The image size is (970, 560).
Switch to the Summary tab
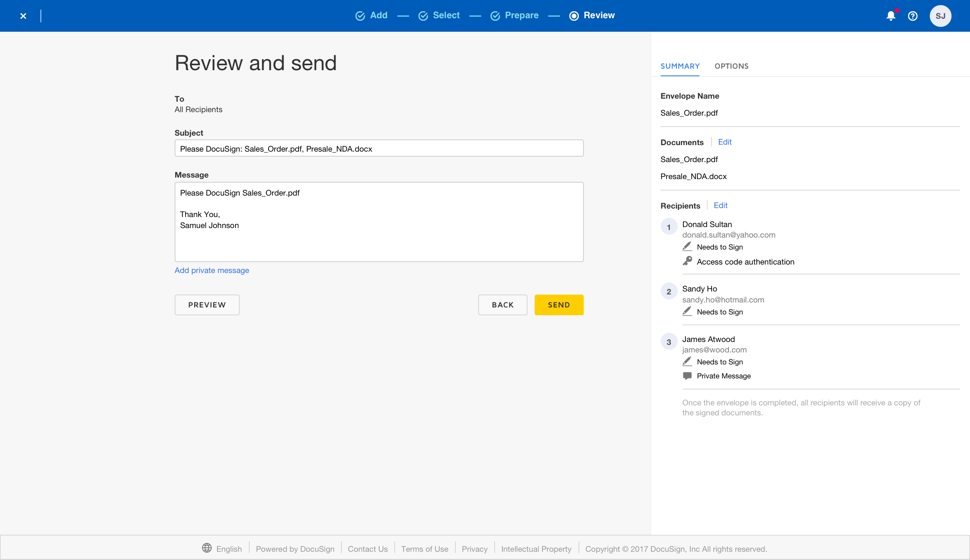[x=680, y=66]
